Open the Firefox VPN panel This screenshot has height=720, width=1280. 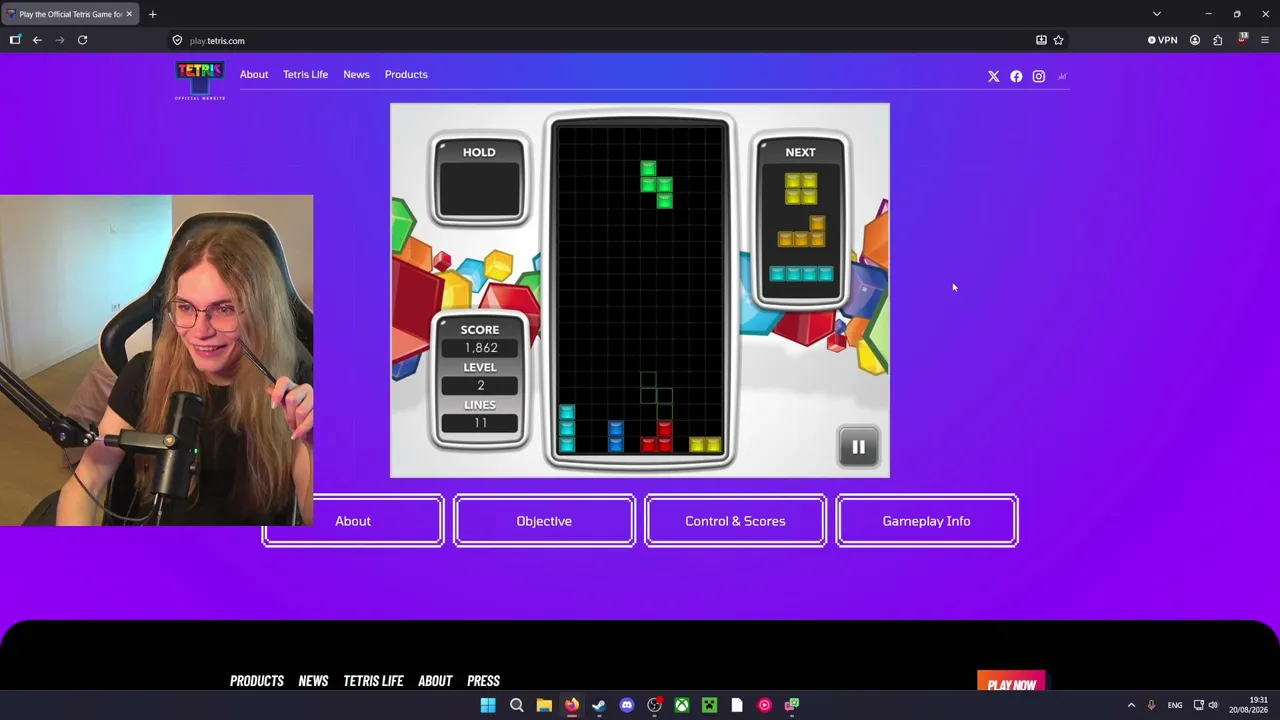click(x=1162, y=40)
